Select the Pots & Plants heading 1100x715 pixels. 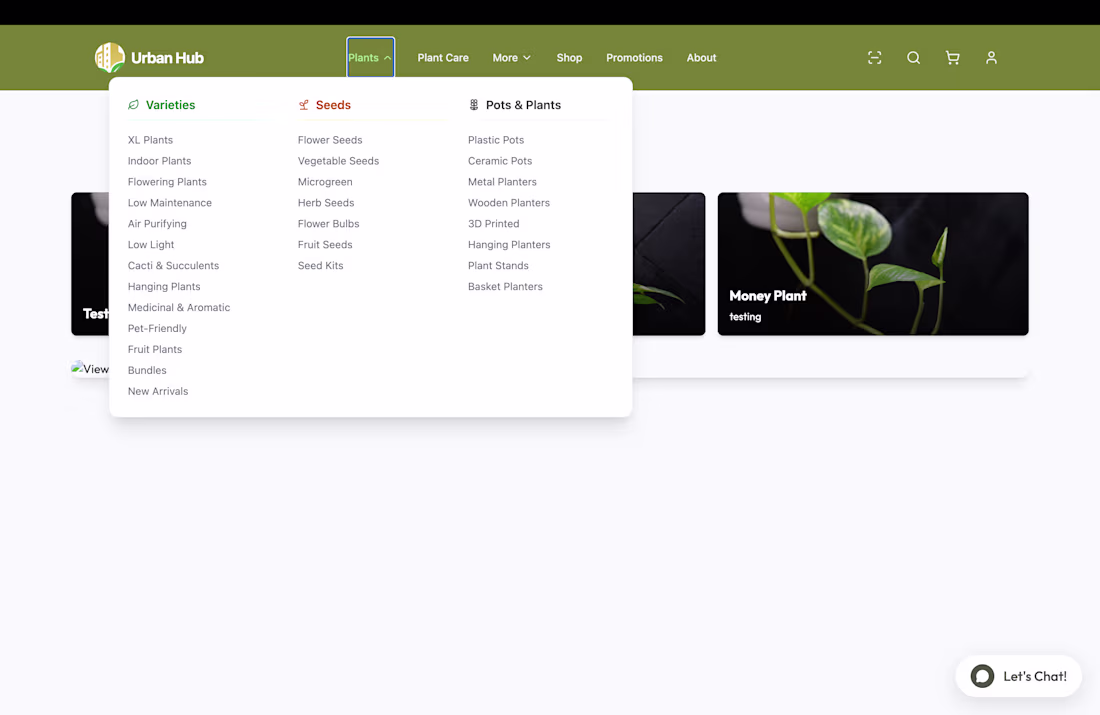point(523,105)
